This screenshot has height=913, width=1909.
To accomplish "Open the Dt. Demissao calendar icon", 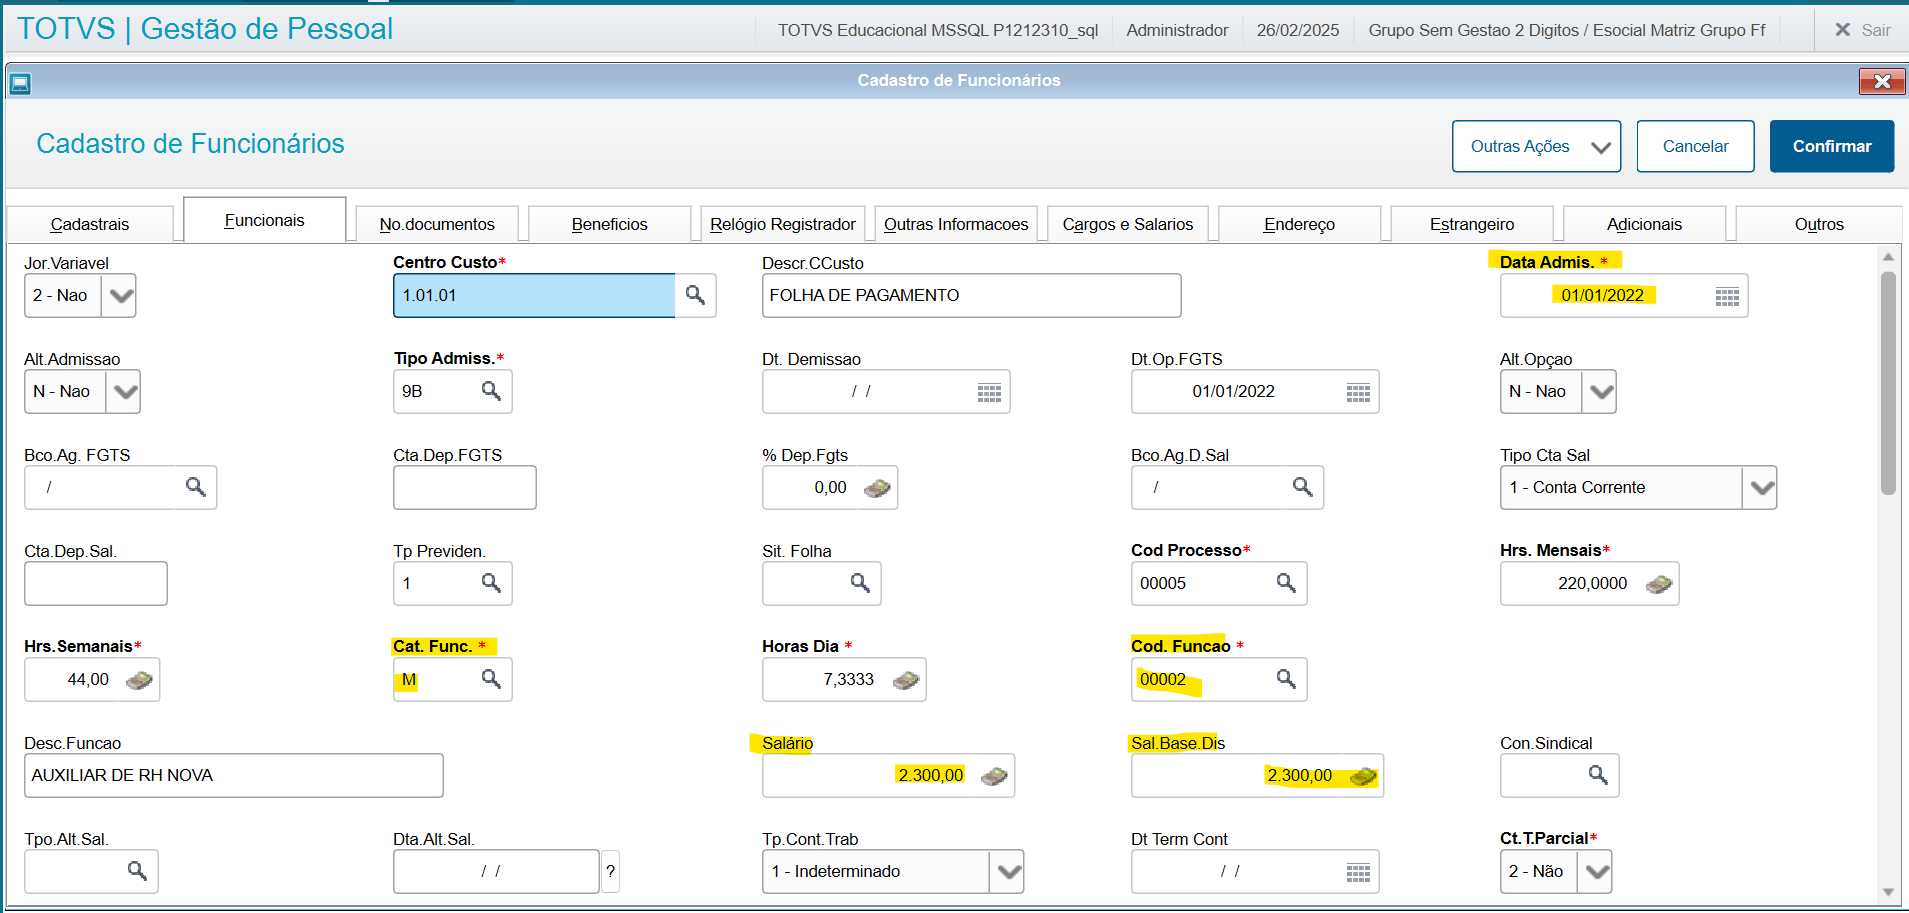I will 989,392.
